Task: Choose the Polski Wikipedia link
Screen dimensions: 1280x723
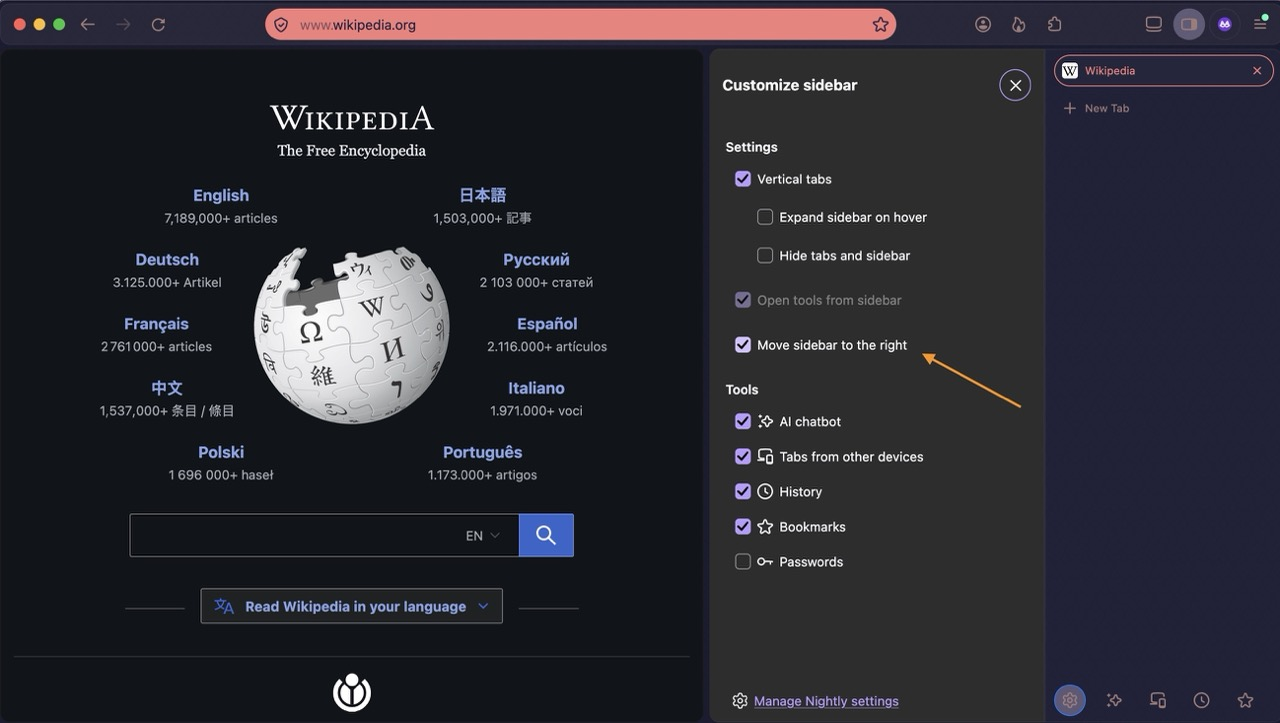Action: [221, 452]
